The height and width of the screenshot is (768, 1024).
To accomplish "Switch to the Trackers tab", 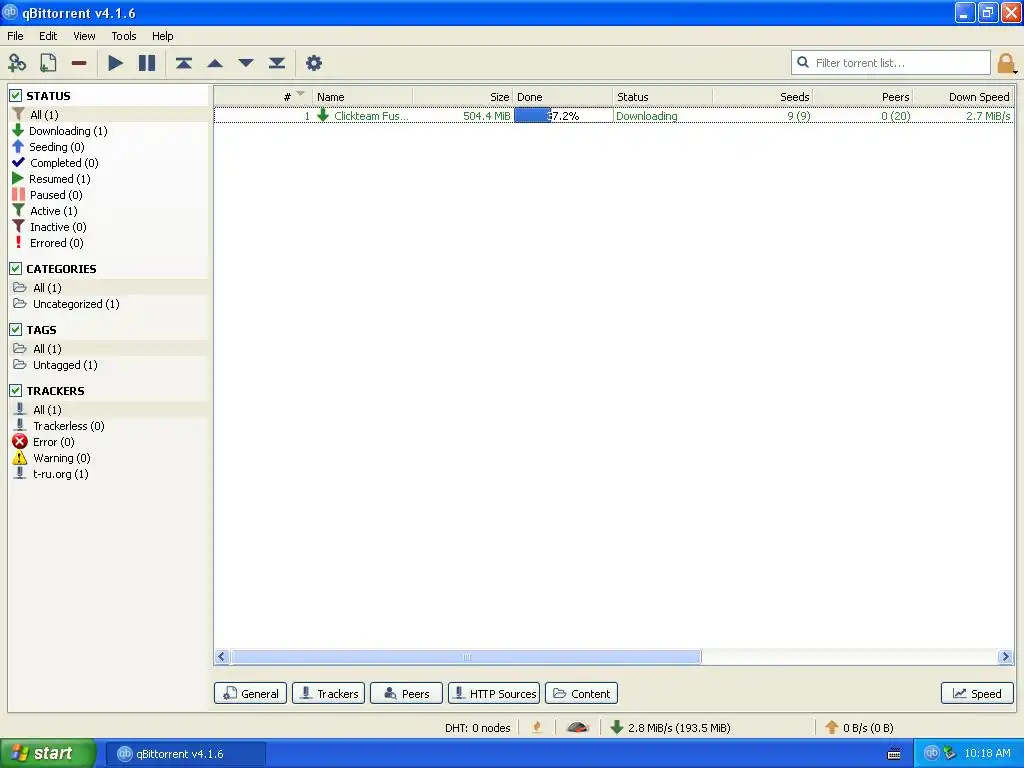I will point(328,694).
